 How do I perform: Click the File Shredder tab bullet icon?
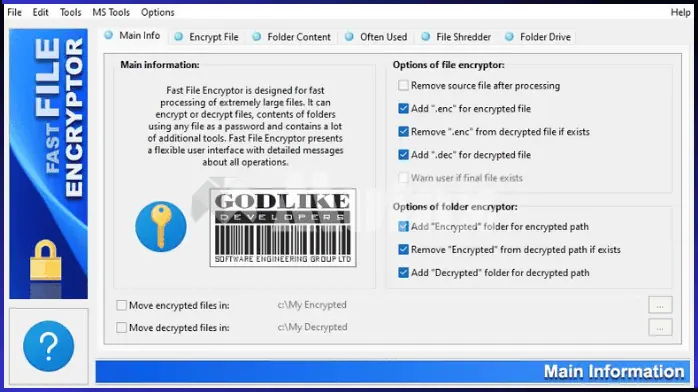coord(426,37)
